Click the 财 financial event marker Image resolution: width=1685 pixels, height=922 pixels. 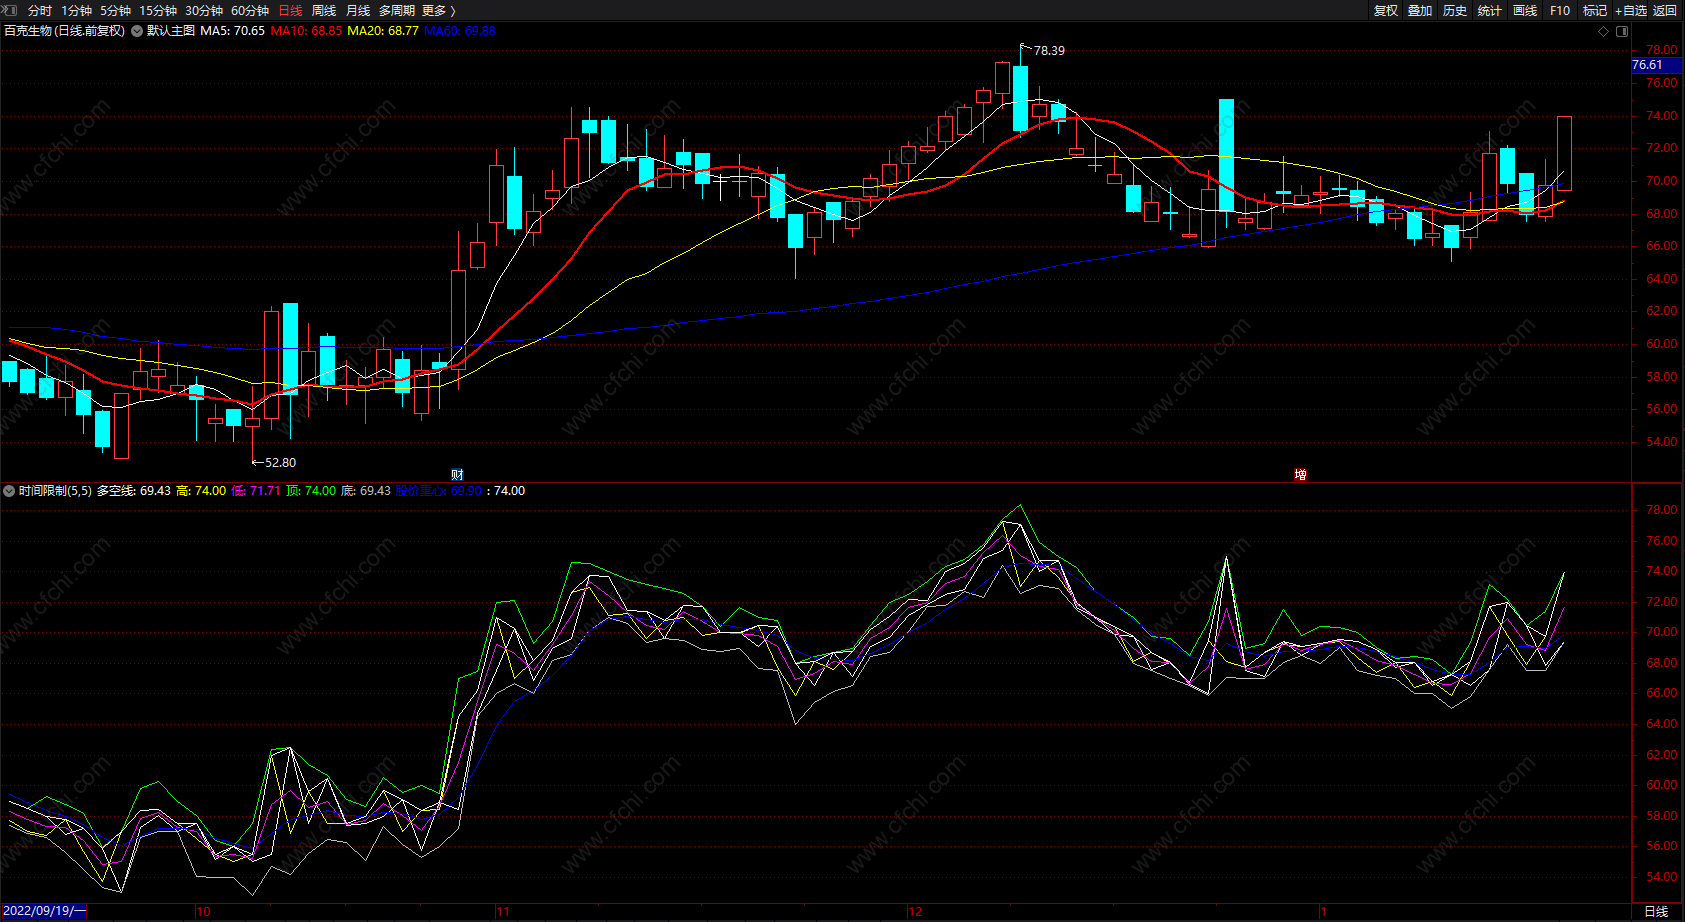(457, 475)
